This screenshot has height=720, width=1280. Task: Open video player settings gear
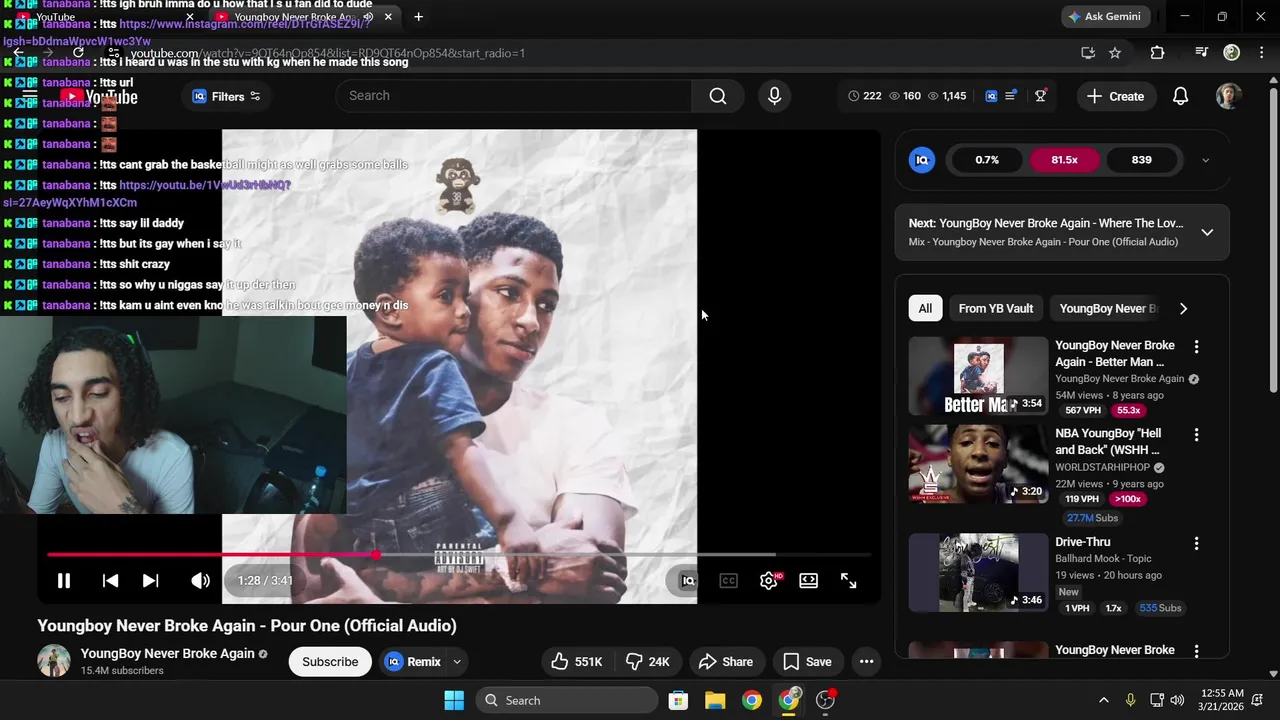pos(768,581)
